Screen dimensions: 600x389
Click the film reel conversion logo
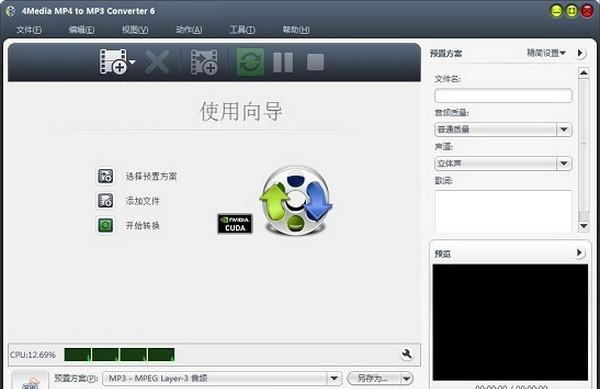coord(296,200)
